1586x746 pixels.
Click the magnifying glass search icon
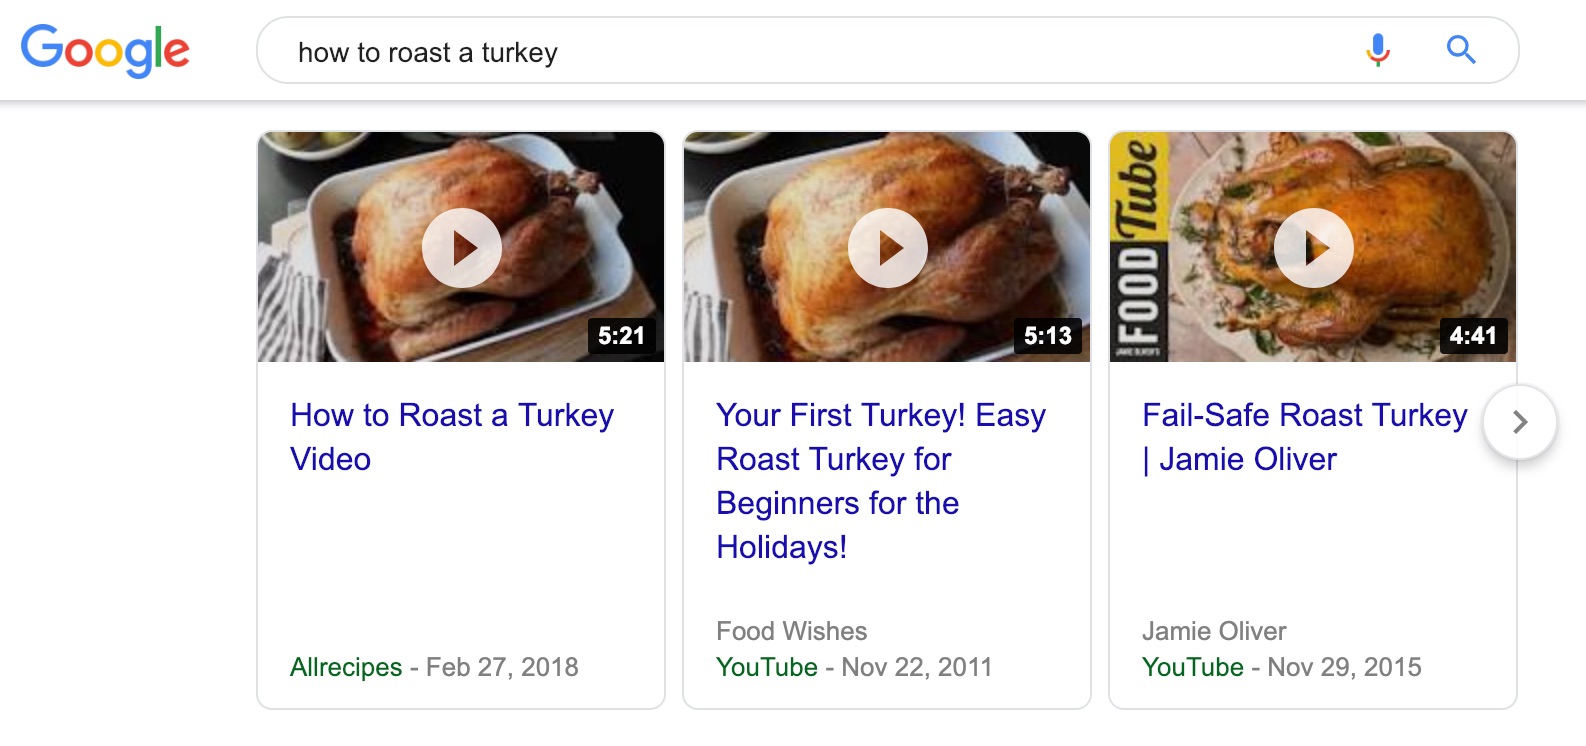coord(1460,49)
